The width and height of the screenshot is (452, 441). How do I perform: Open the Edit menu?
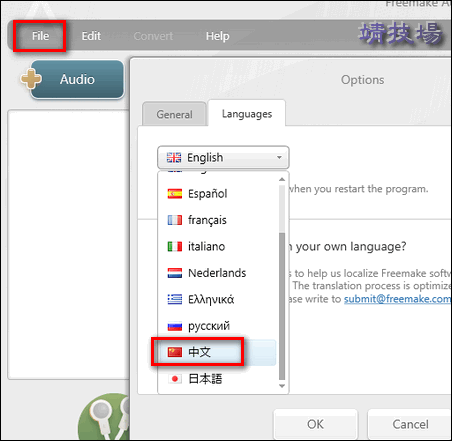pos(91,36)
